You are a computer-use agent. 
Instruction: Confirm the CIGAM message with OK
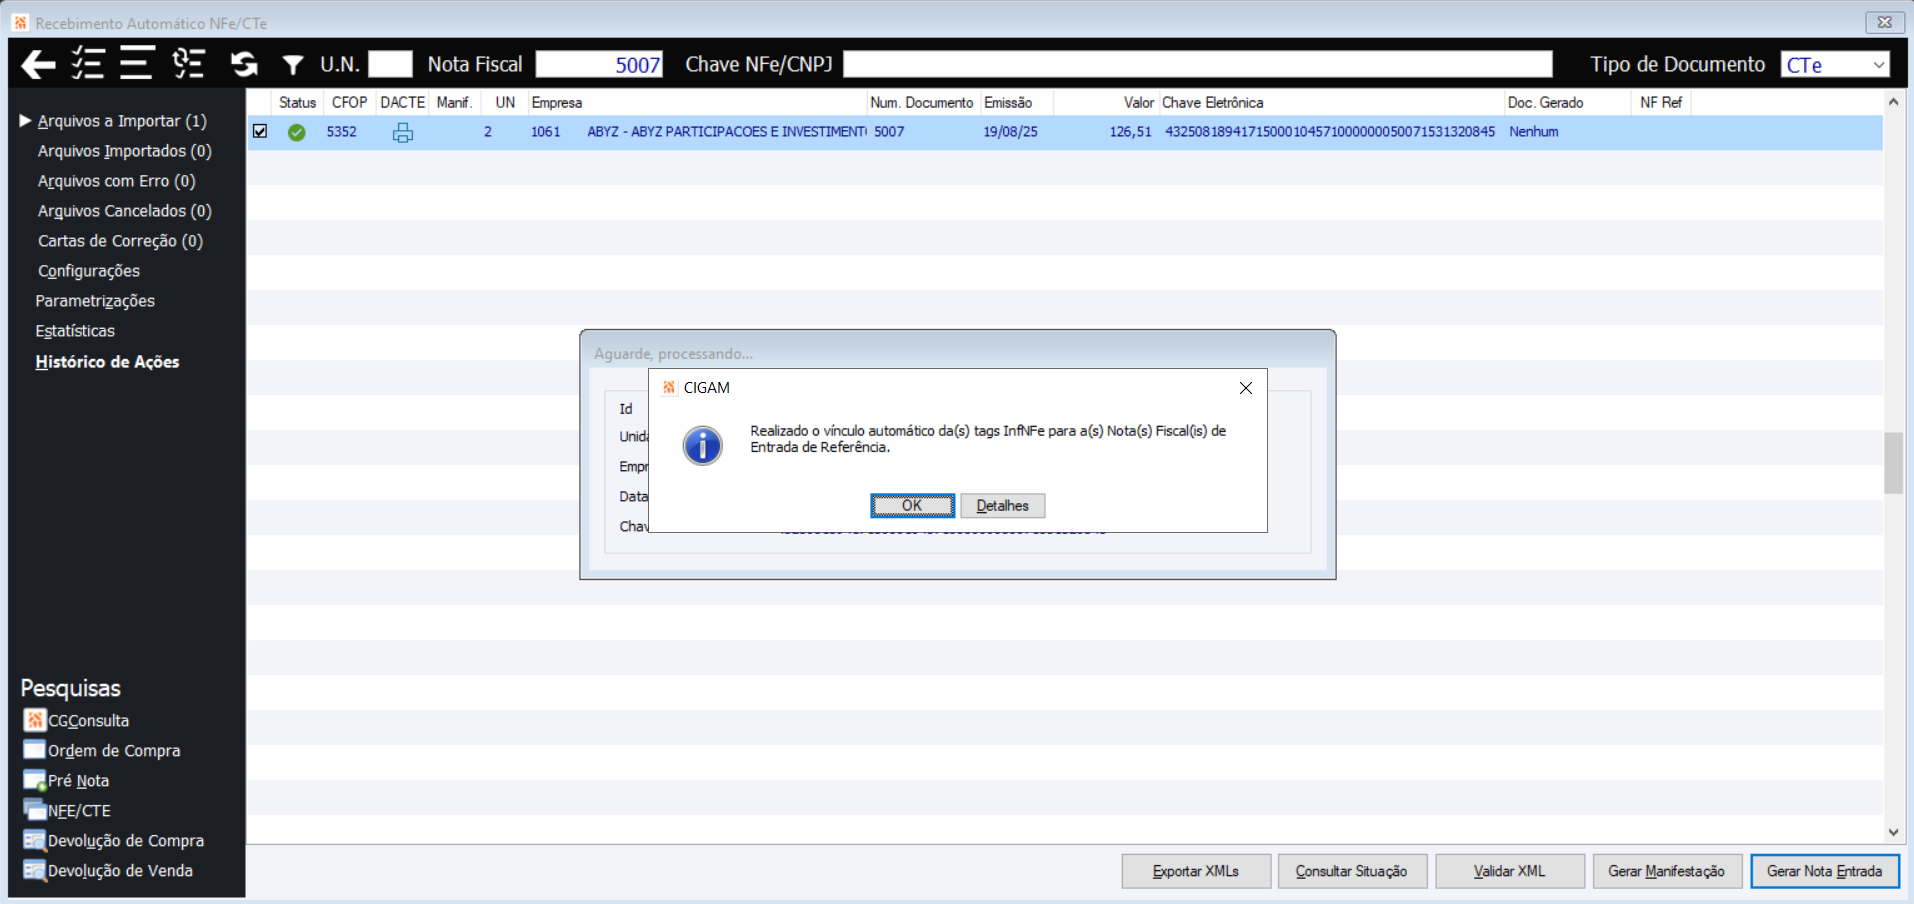coord(912,505)
